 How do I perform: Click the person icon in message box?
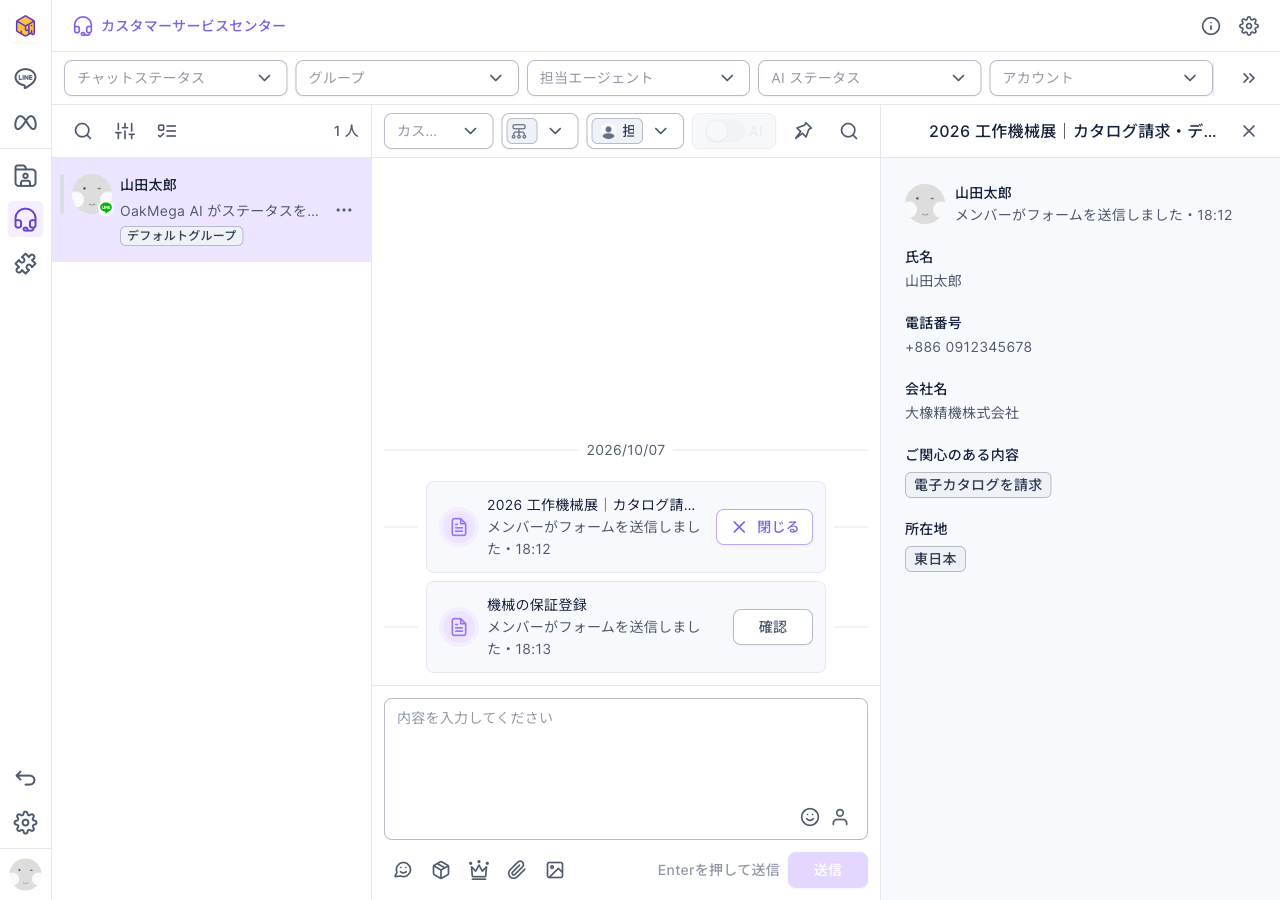click(x=840, y=817)
